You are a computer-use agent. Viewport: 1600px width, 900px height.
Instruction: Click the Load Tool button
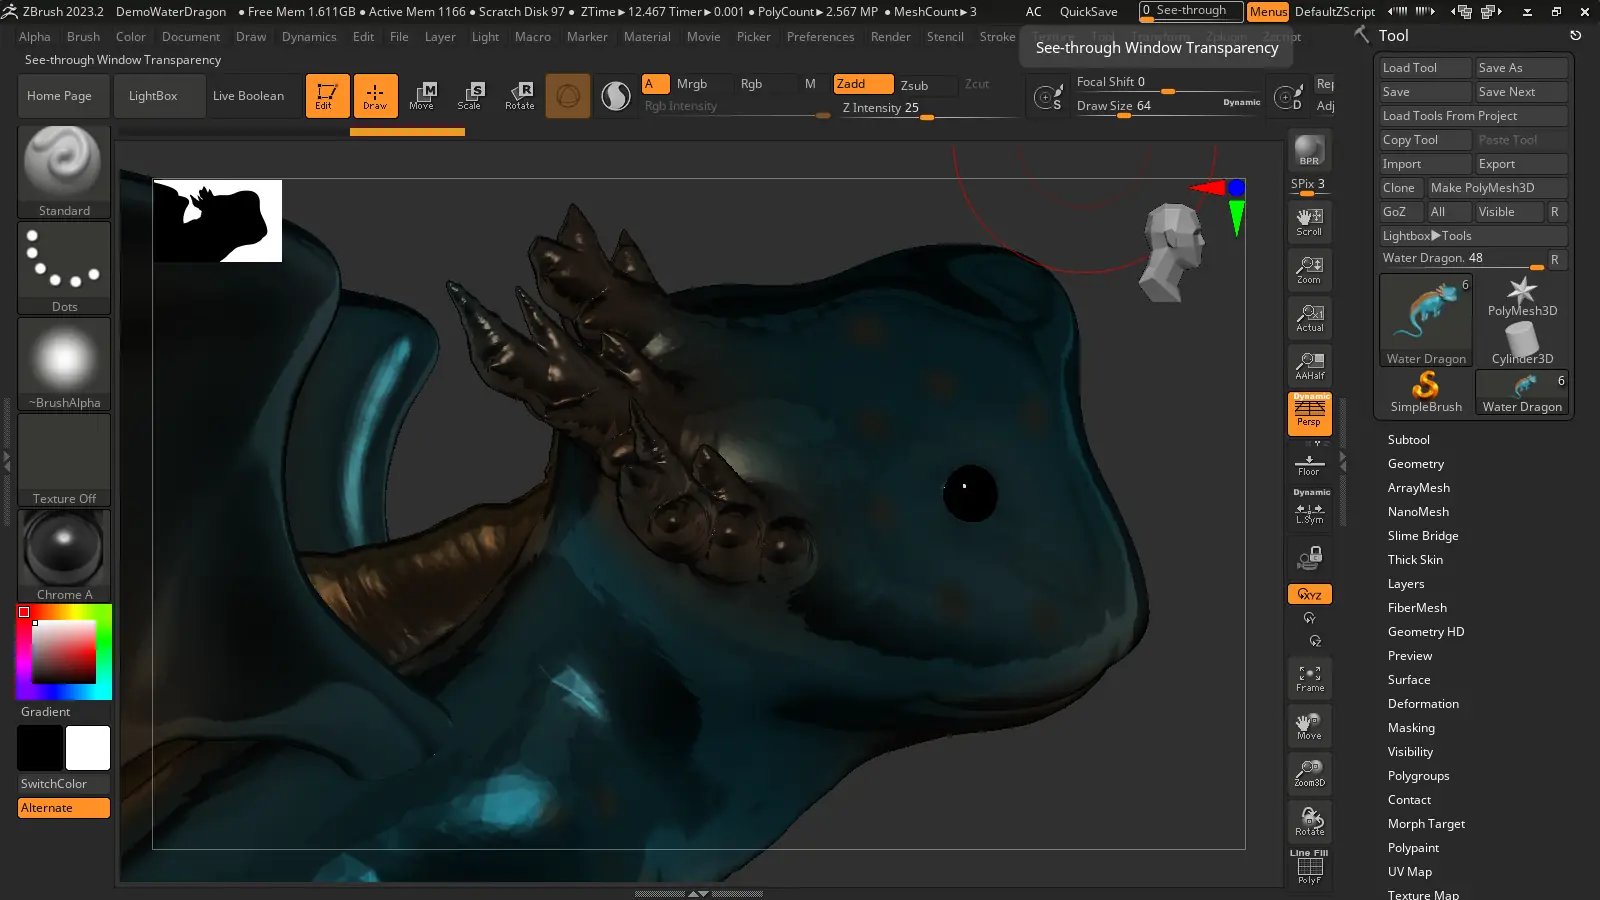(x=1424, y=68)
